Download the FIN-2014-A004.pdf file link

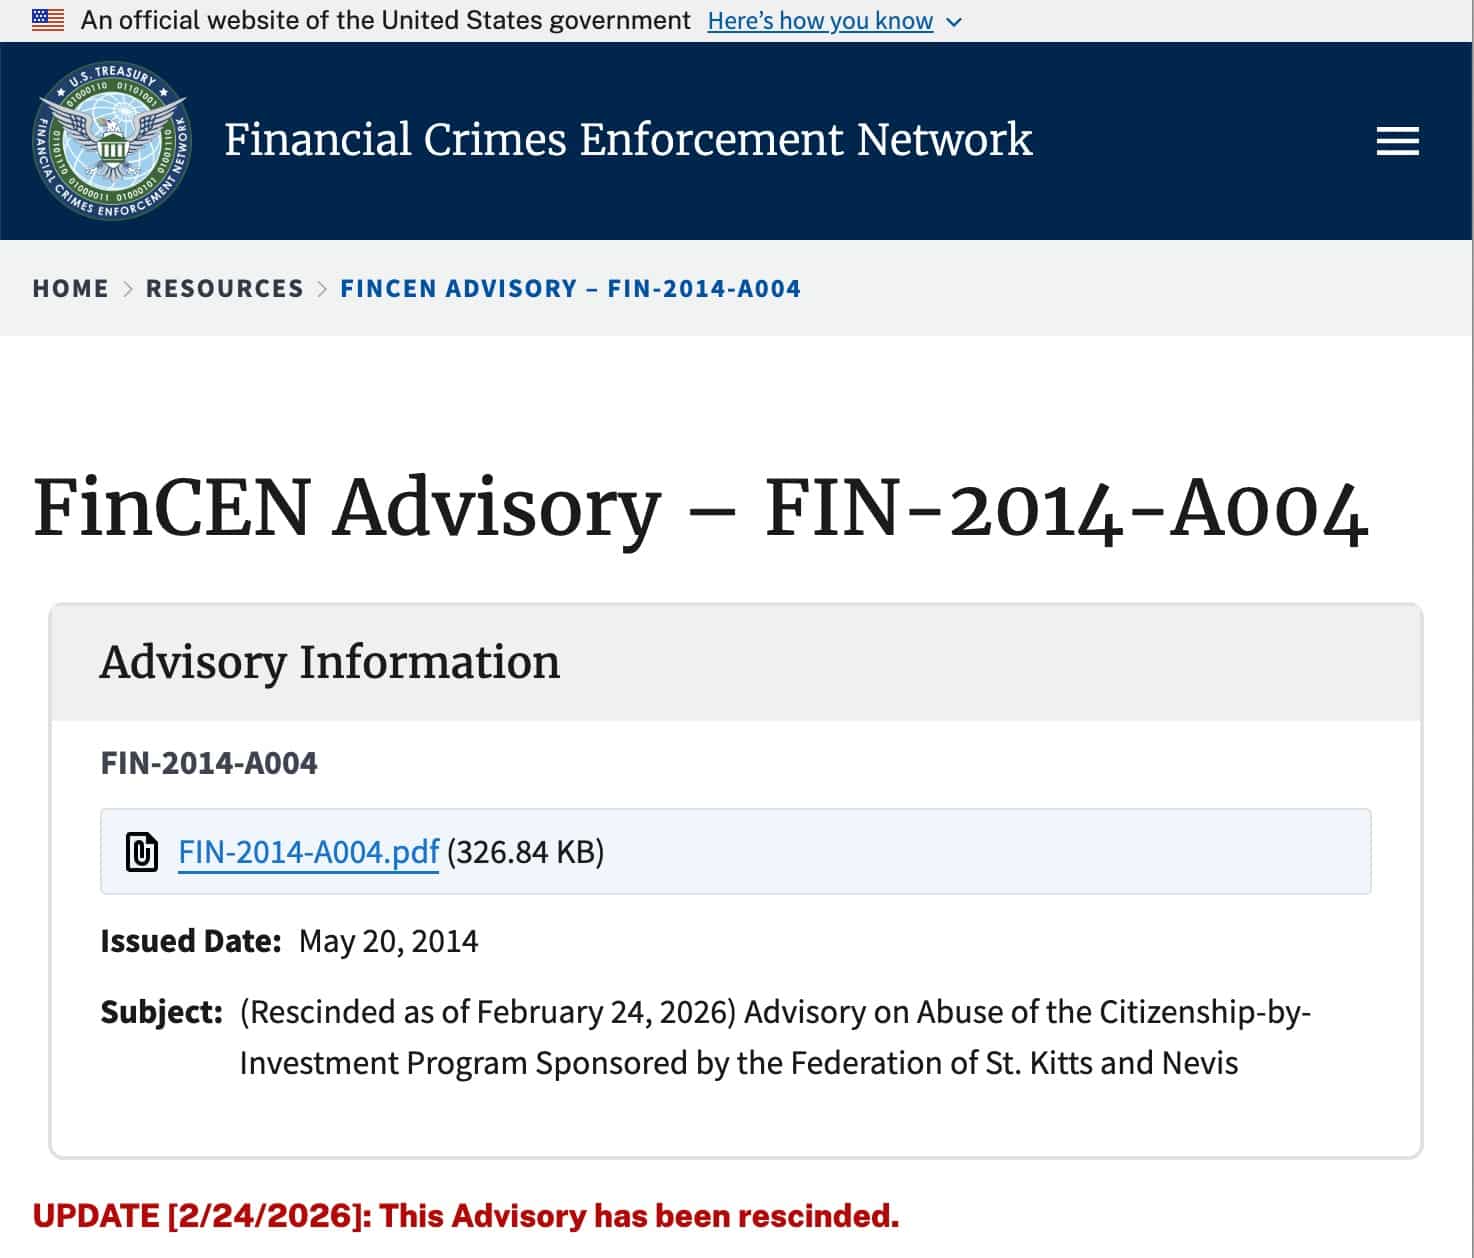click(x=308, y=852)
